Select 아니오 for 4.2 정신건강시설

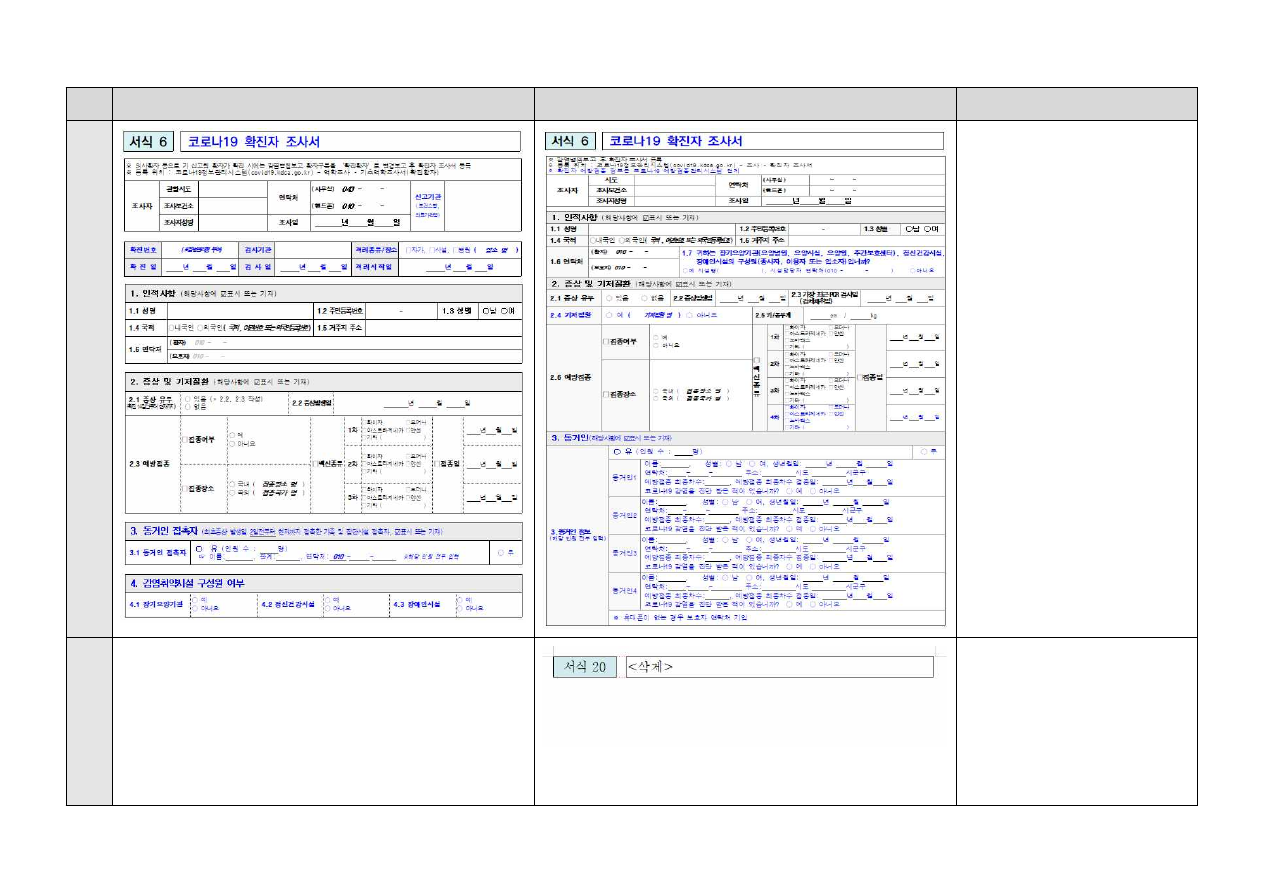tap(326, 607)
